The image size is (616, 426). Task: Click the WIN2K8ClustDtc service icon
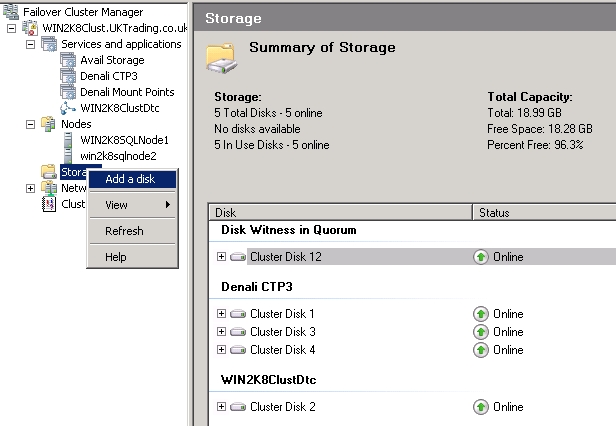point(68,108)
